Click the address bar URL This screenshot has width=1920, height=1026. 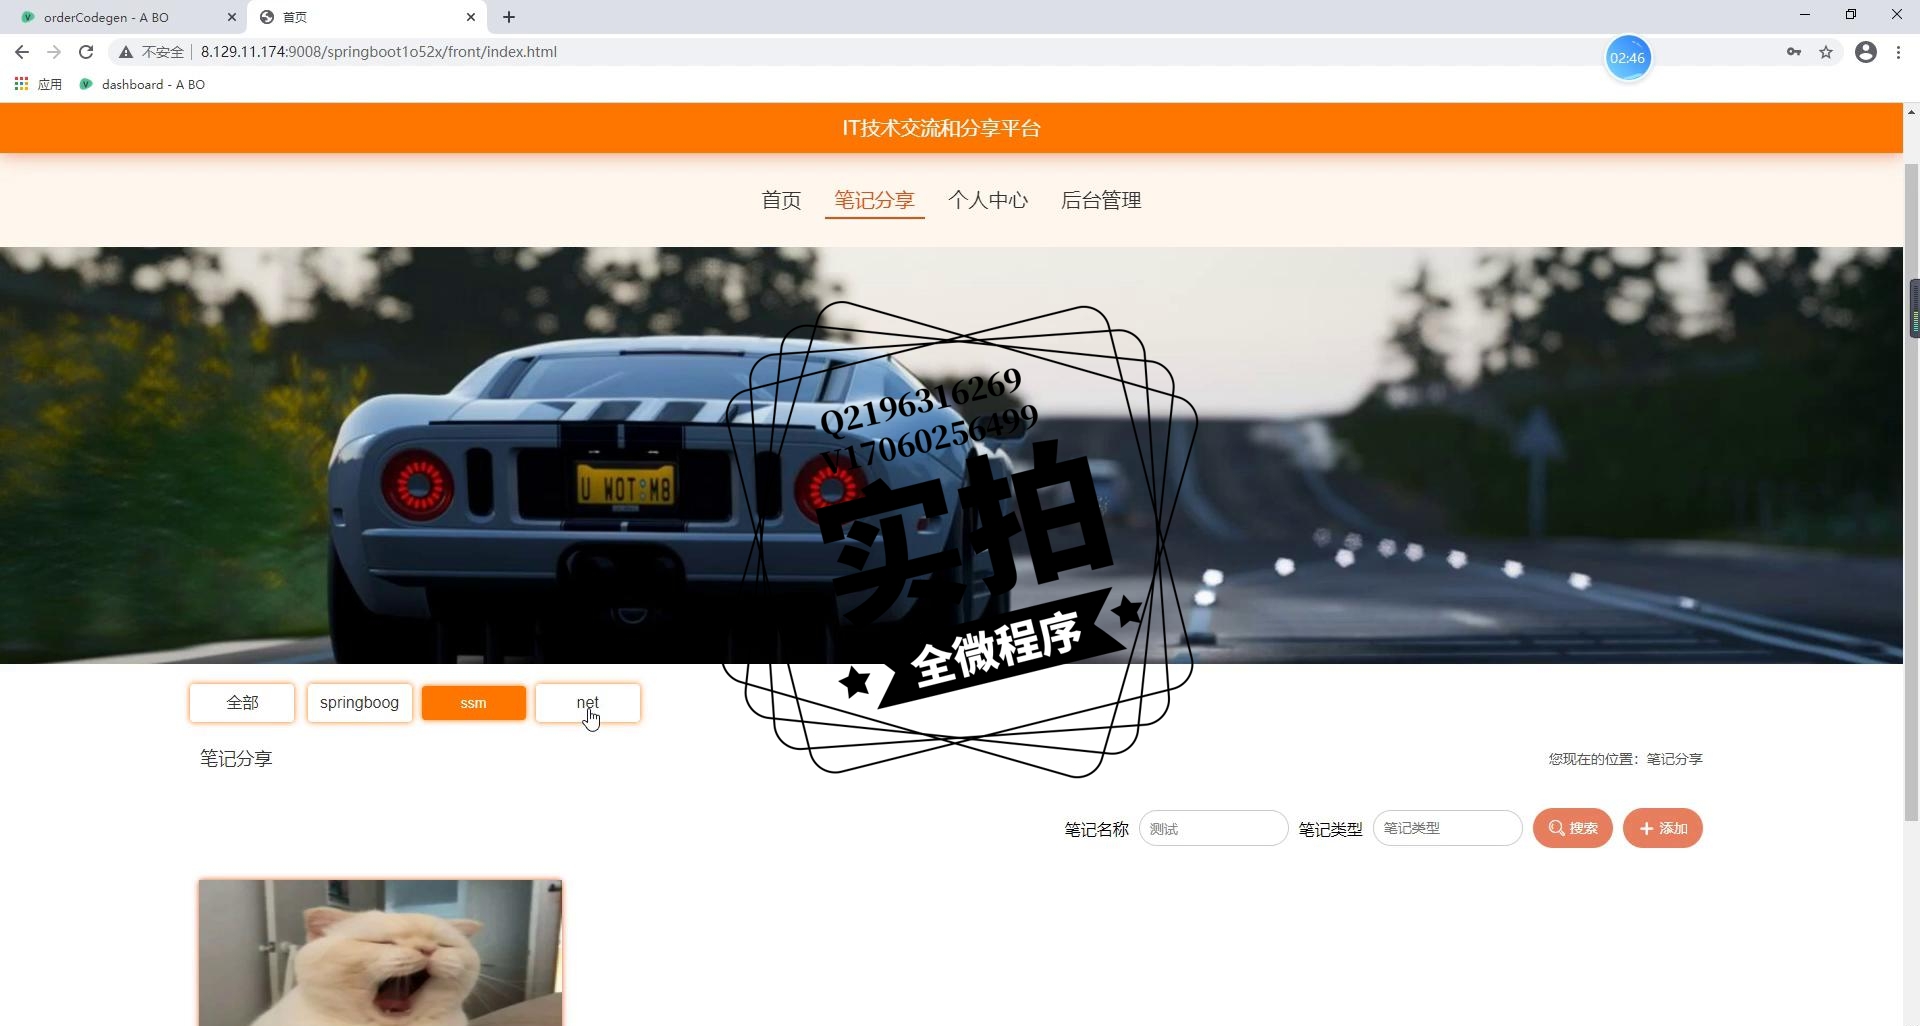coord(378,52)
